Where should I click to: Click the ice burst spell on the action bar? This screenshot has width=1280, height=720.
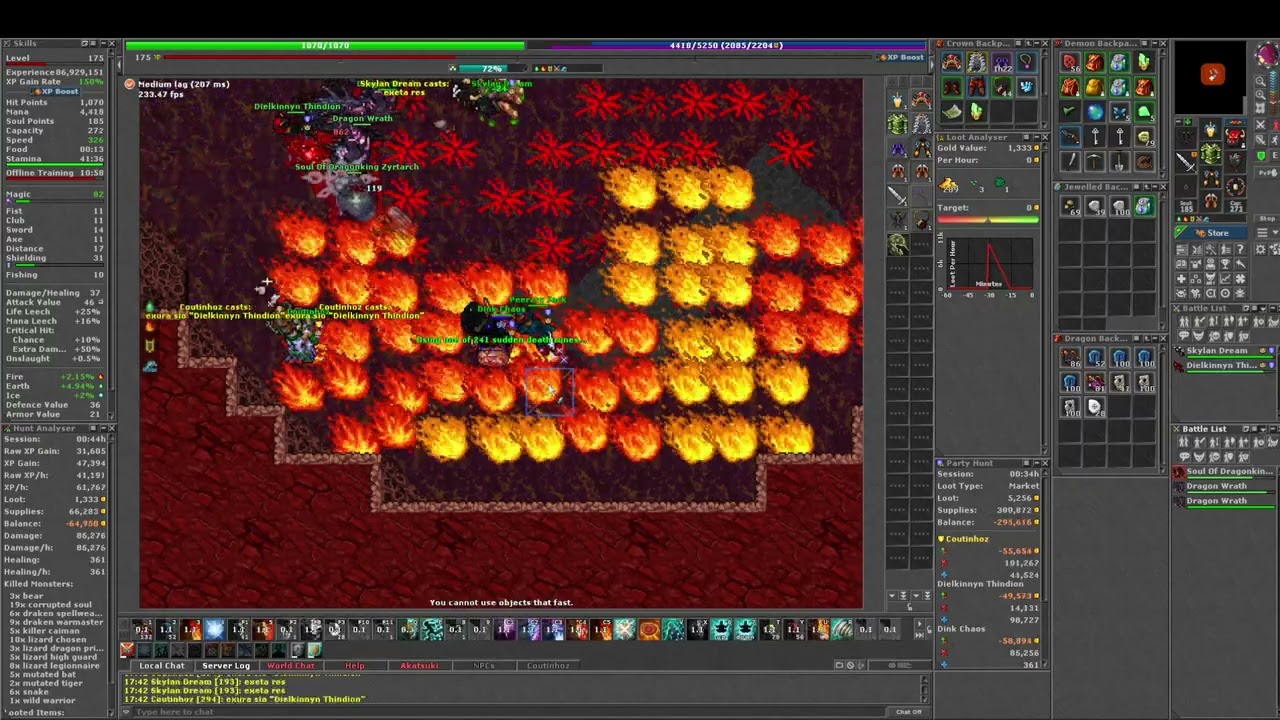pos(215,629)
